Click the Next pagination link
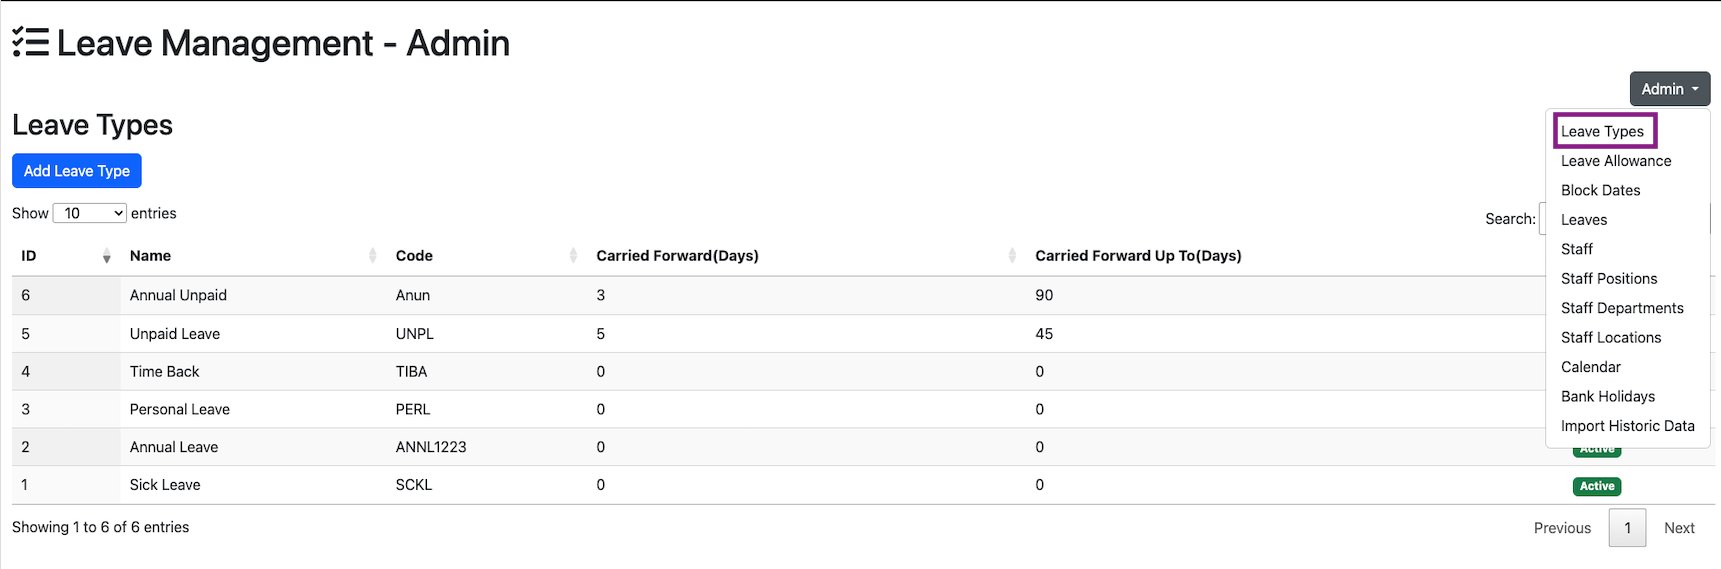This screenshot has height=569, width=1721. point(1679,528)
